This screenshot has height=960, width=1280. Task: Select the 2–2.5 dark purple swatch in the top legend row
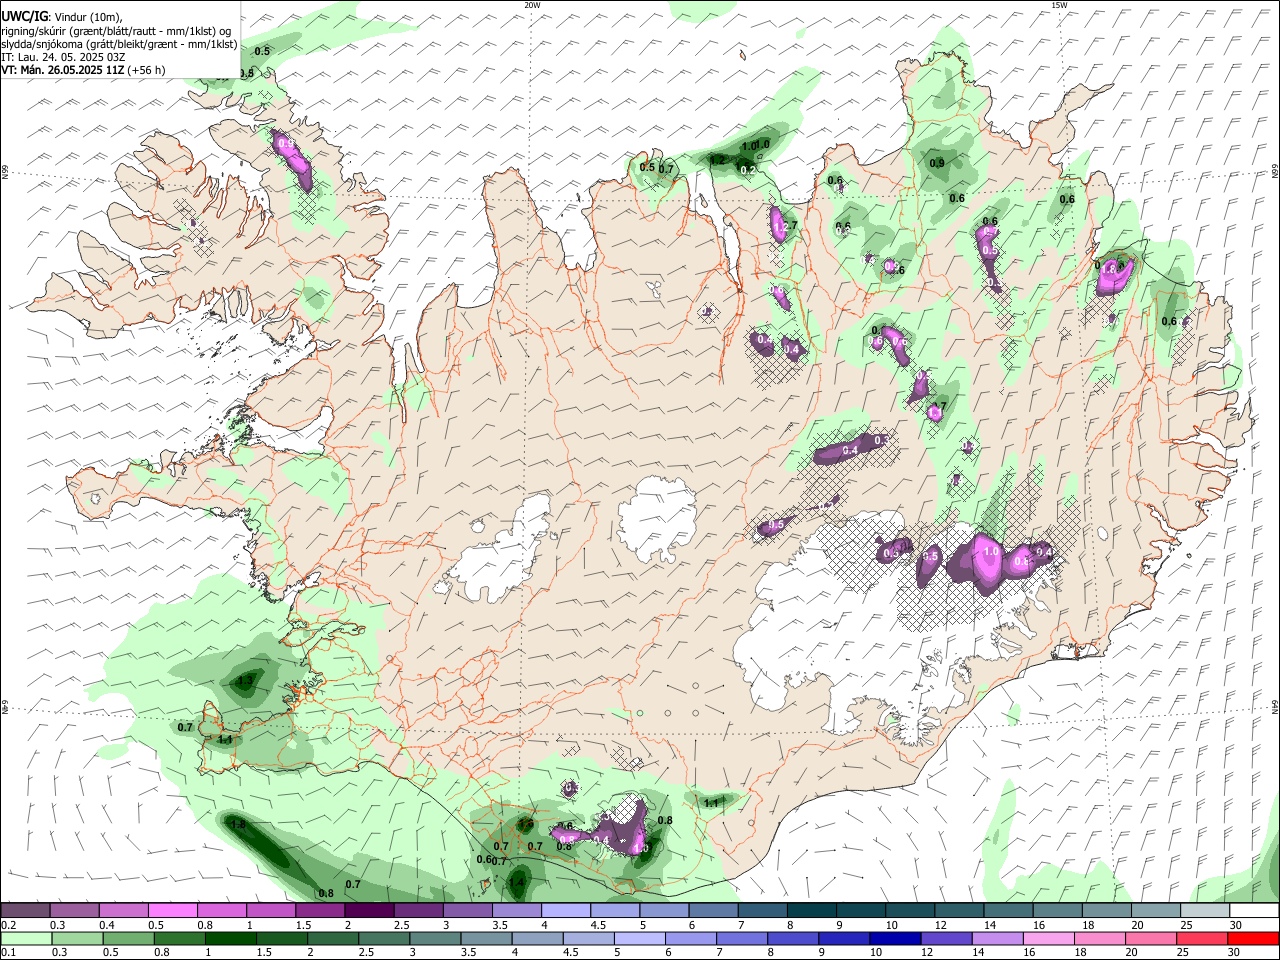(369, 911)
